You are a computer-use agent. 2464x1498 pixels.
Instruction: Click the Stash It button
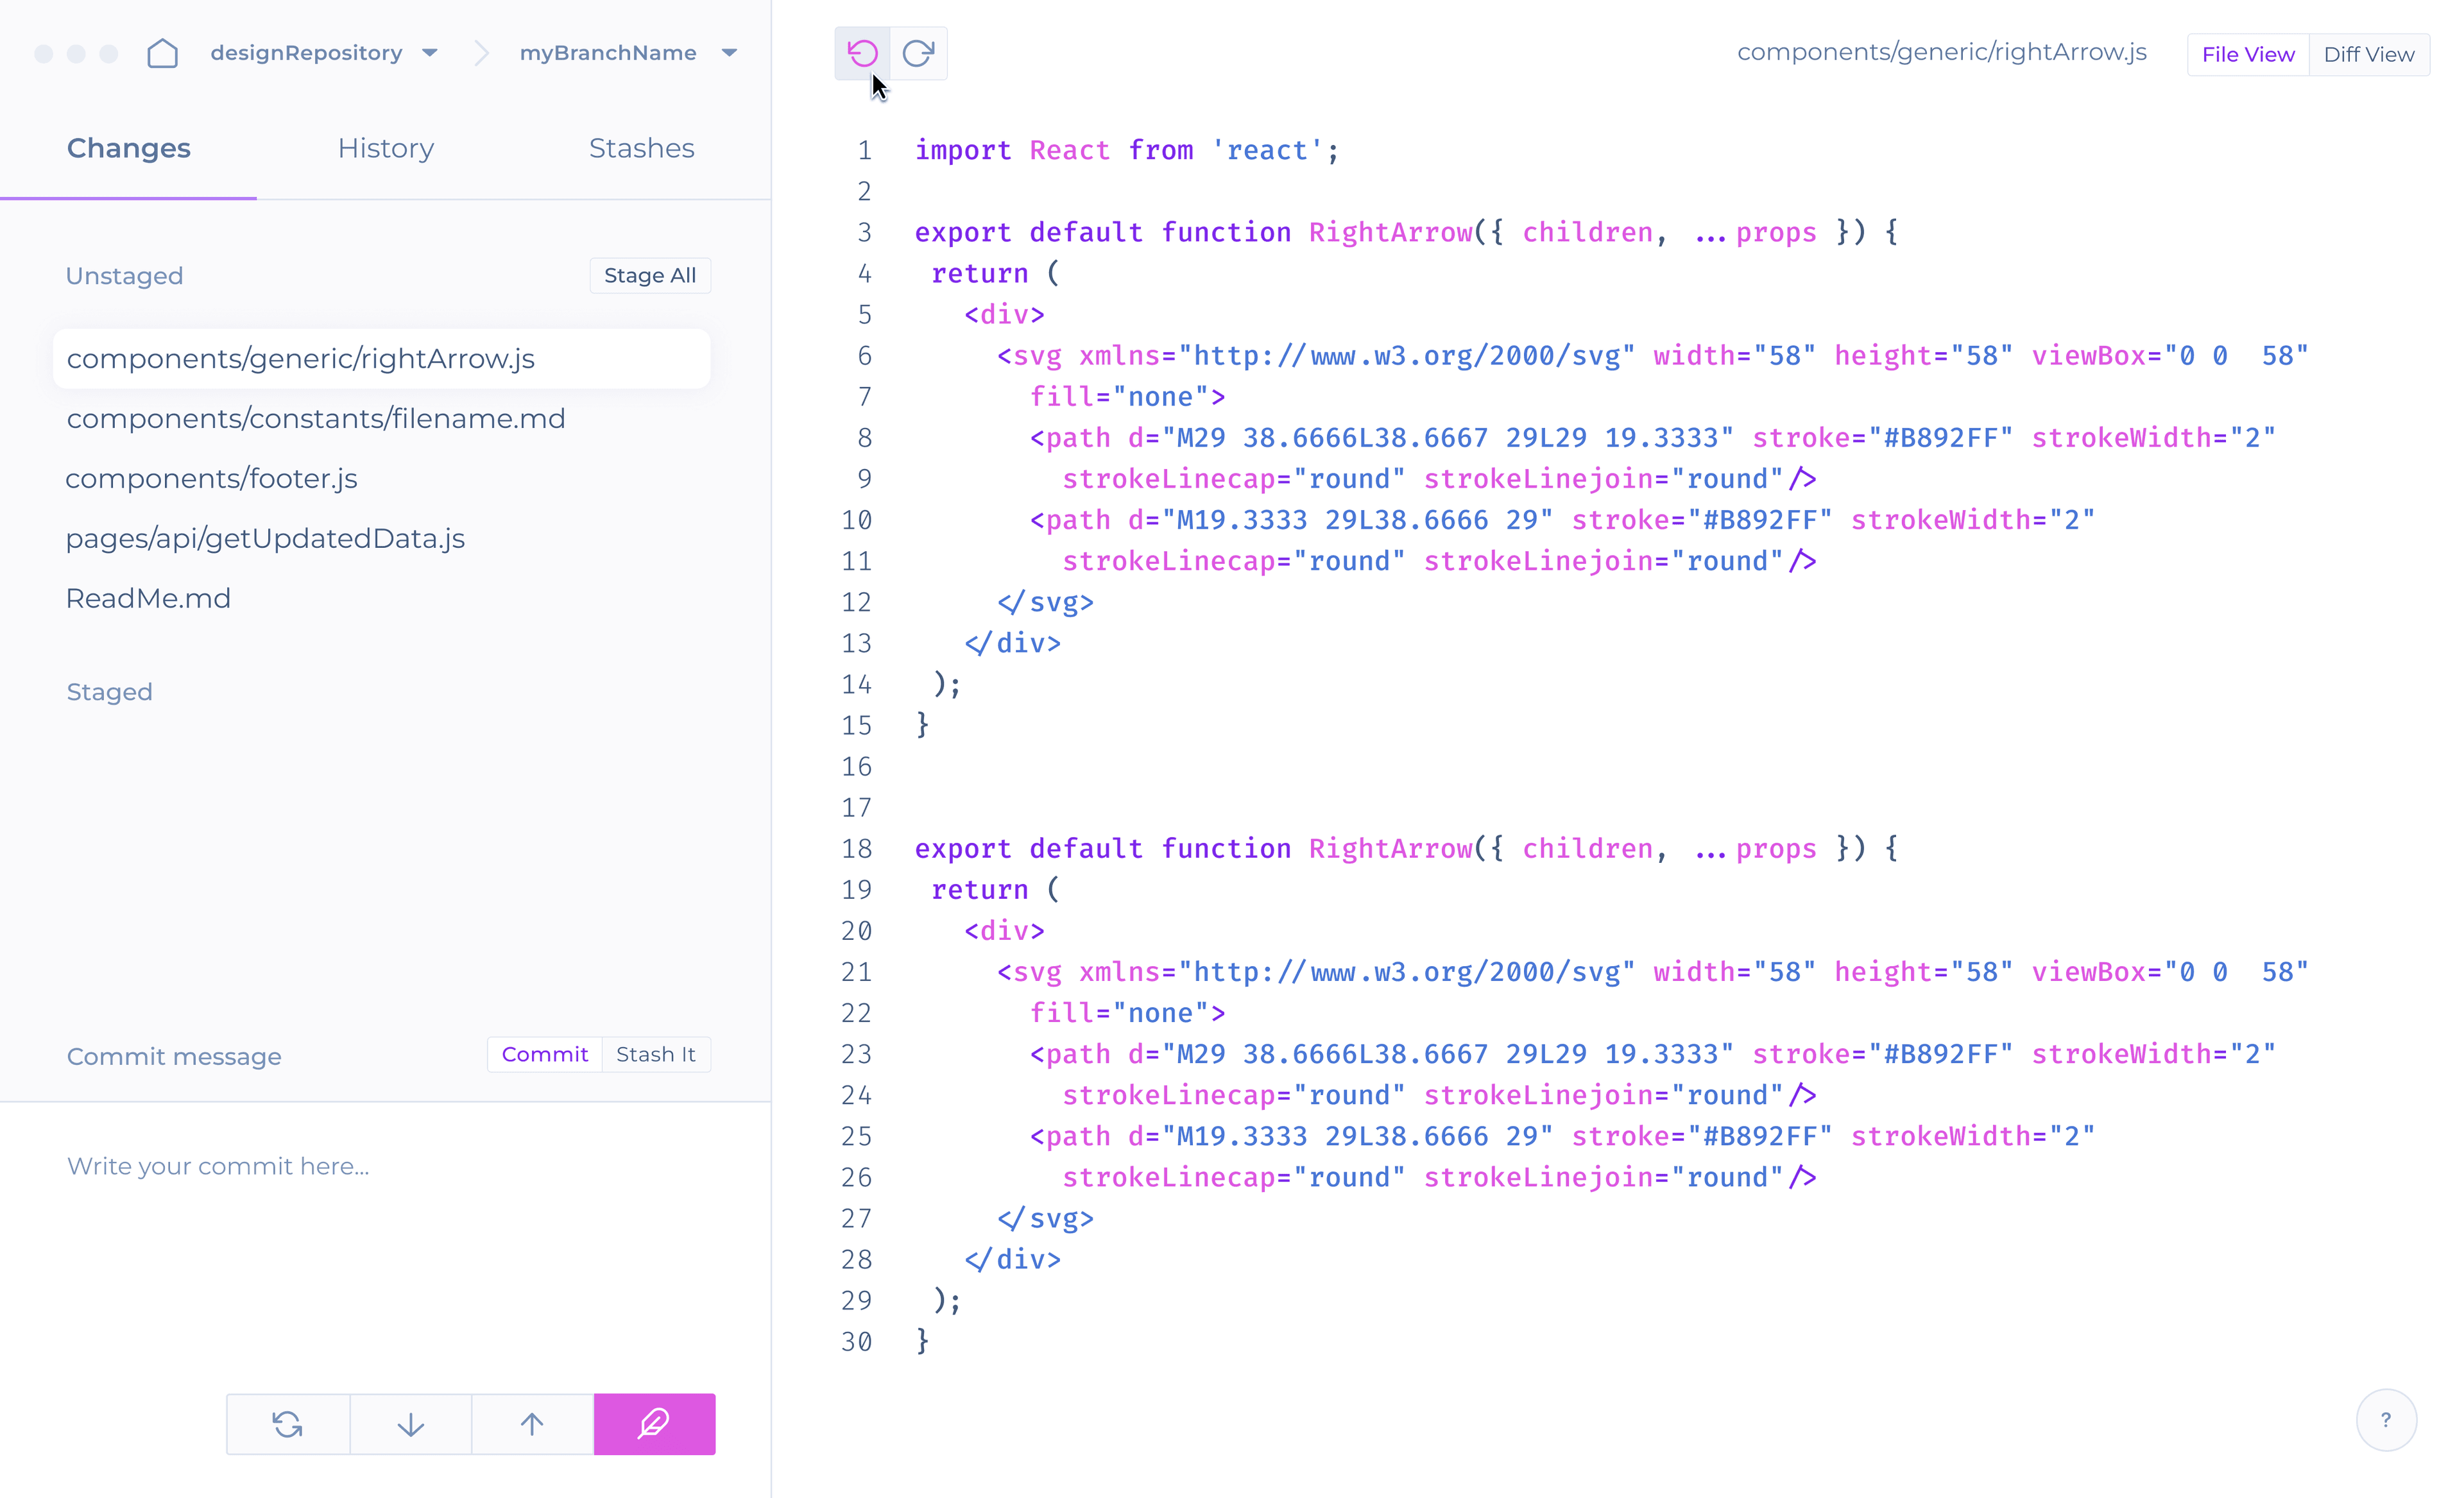point(656,1054)
